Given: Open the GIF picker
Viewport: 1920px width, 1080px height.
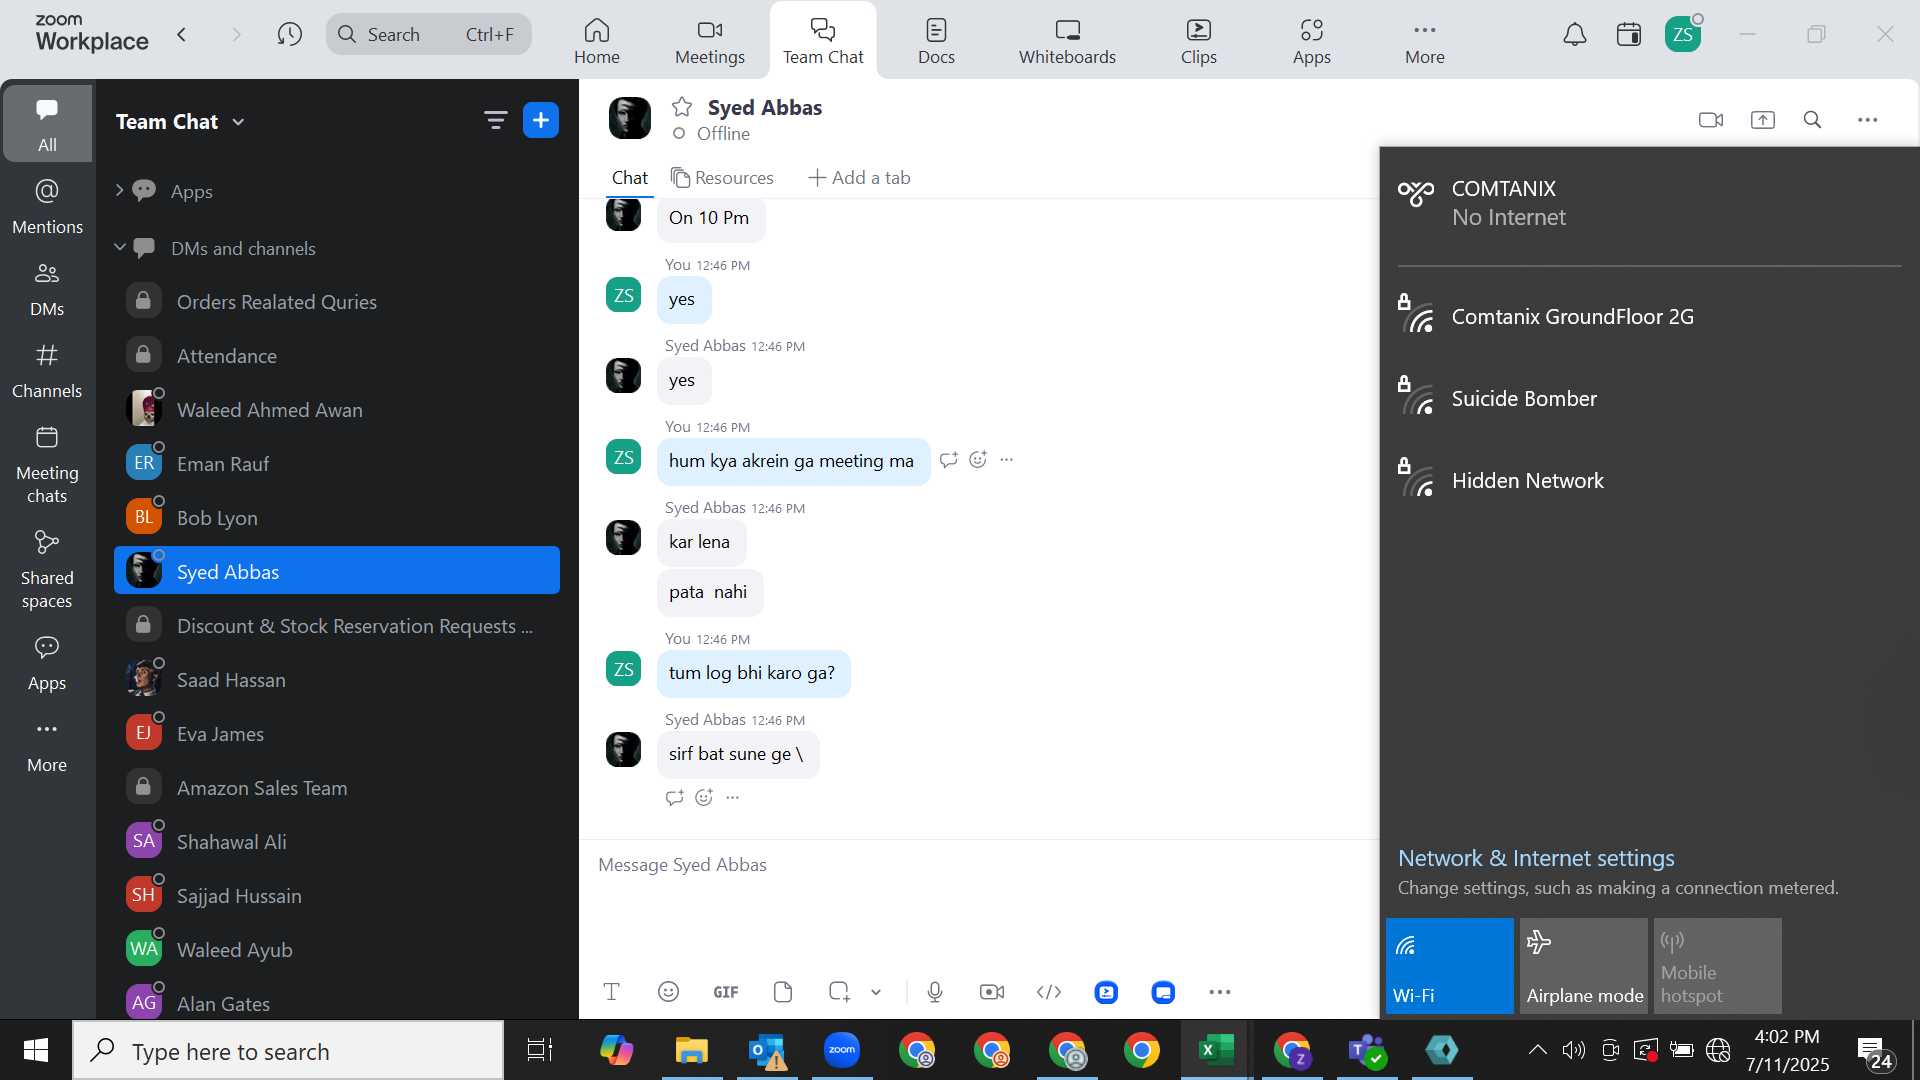Looking at the screenshot, I should 726,992.
